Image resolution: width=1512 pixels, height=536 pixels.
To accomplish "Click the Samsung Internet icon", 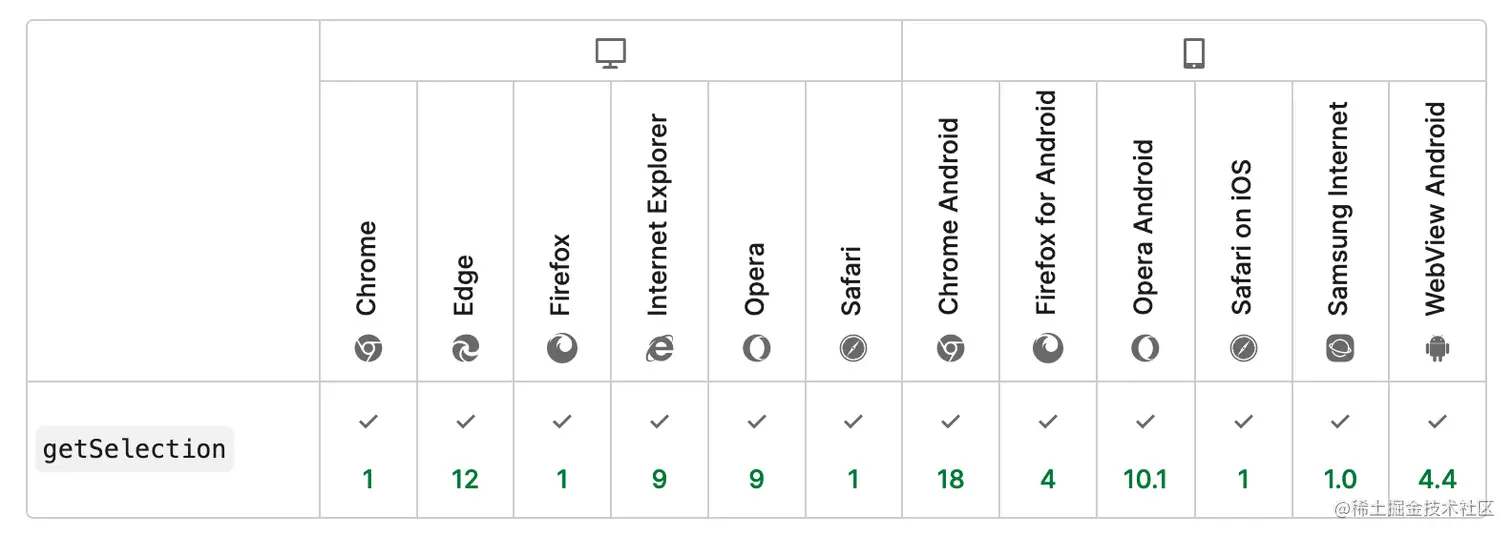I will click(1340, 348).
